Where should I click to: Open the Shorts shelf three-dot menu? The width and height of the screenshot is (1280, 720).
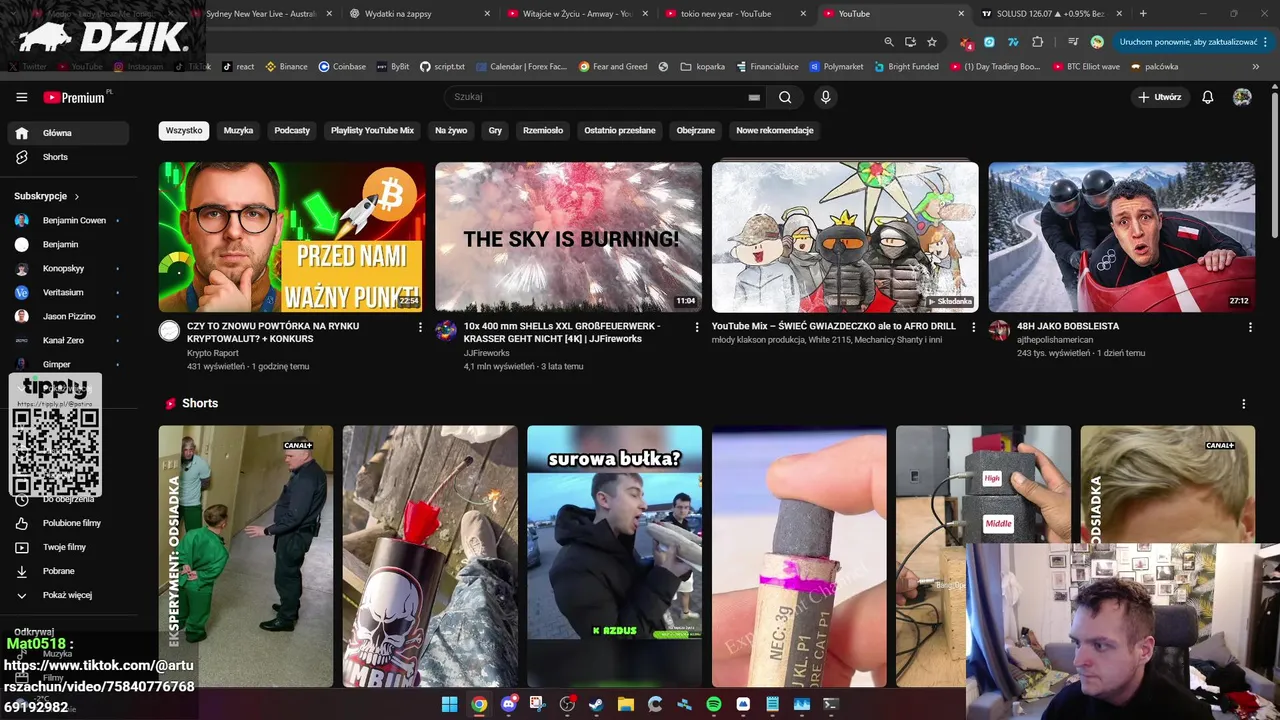(1244, 404)
